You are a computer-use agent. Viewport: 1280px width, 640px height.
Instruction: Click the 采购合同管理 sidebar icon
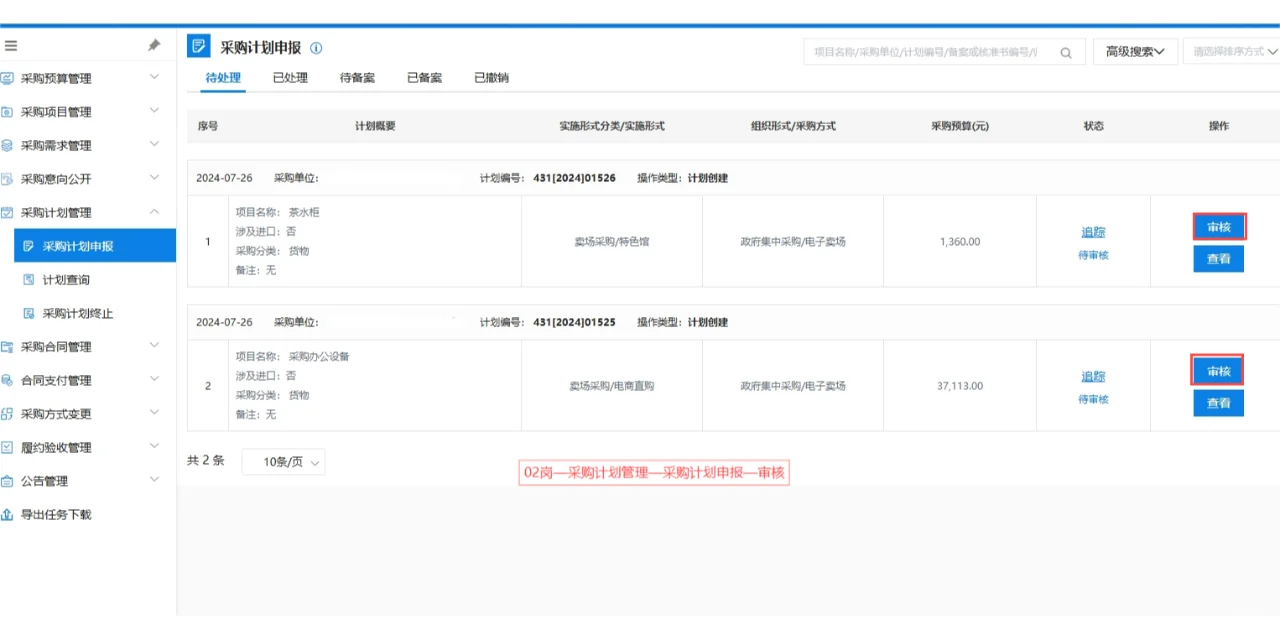pos(8,347)
